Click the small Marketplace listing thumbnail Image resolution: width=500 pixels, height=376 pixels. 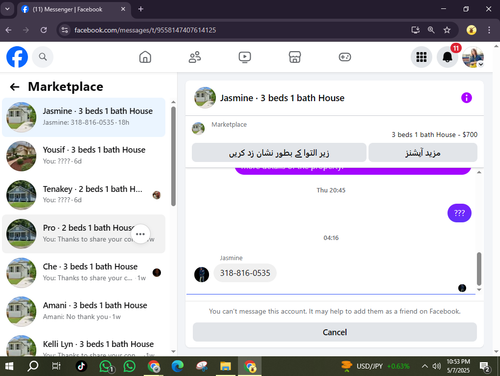(198, 128)
